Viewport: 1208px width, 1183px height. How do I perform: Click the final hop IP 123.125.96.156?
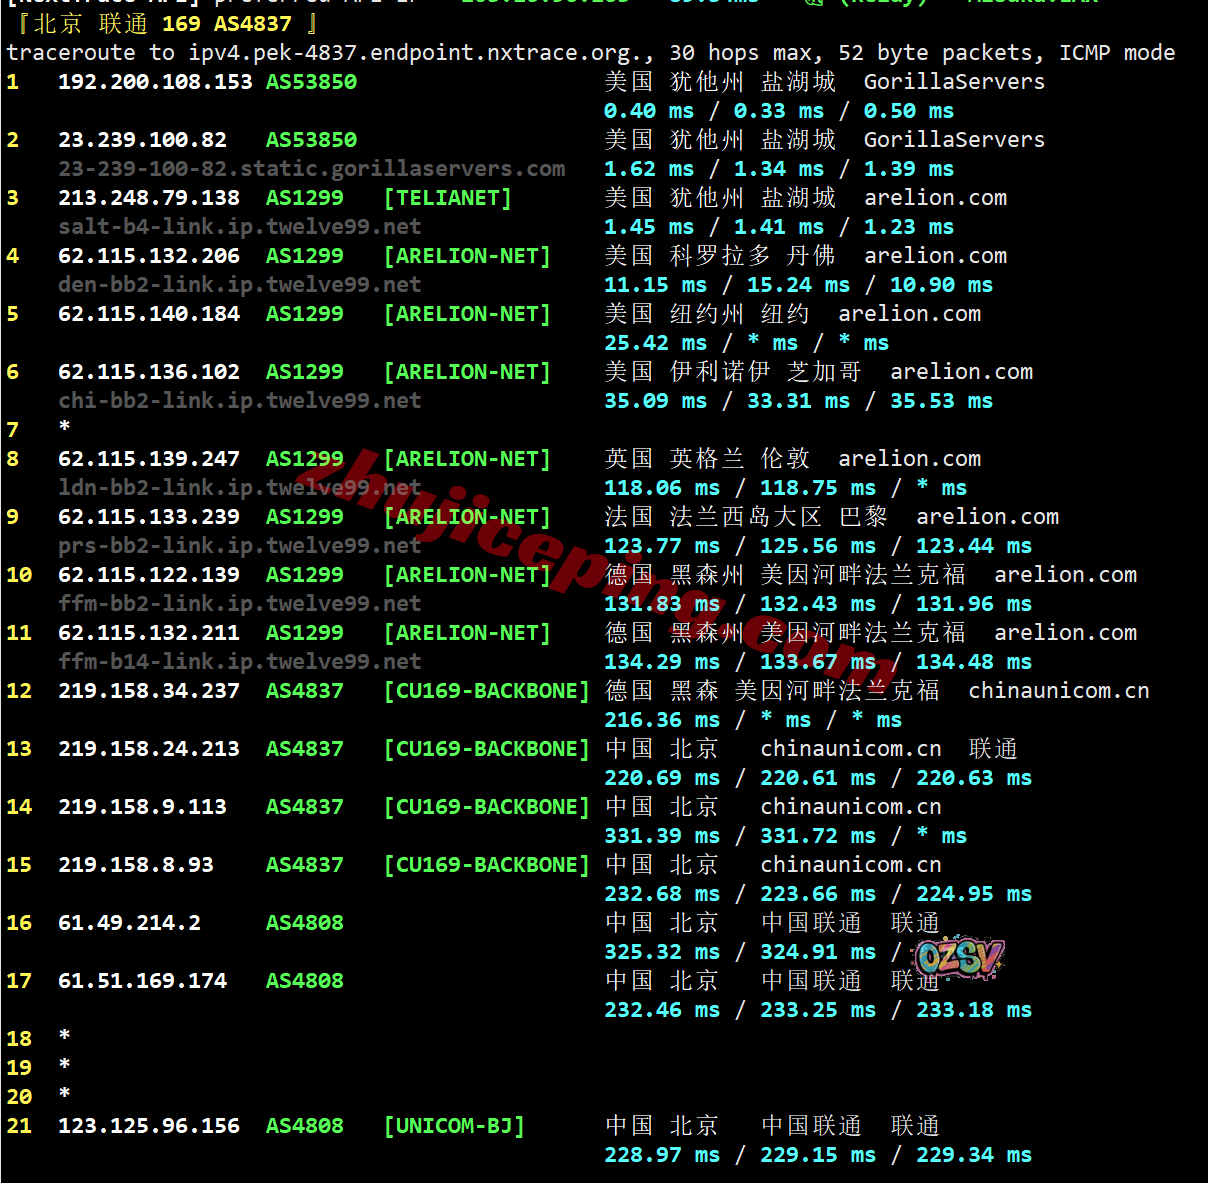[149, 1126]
